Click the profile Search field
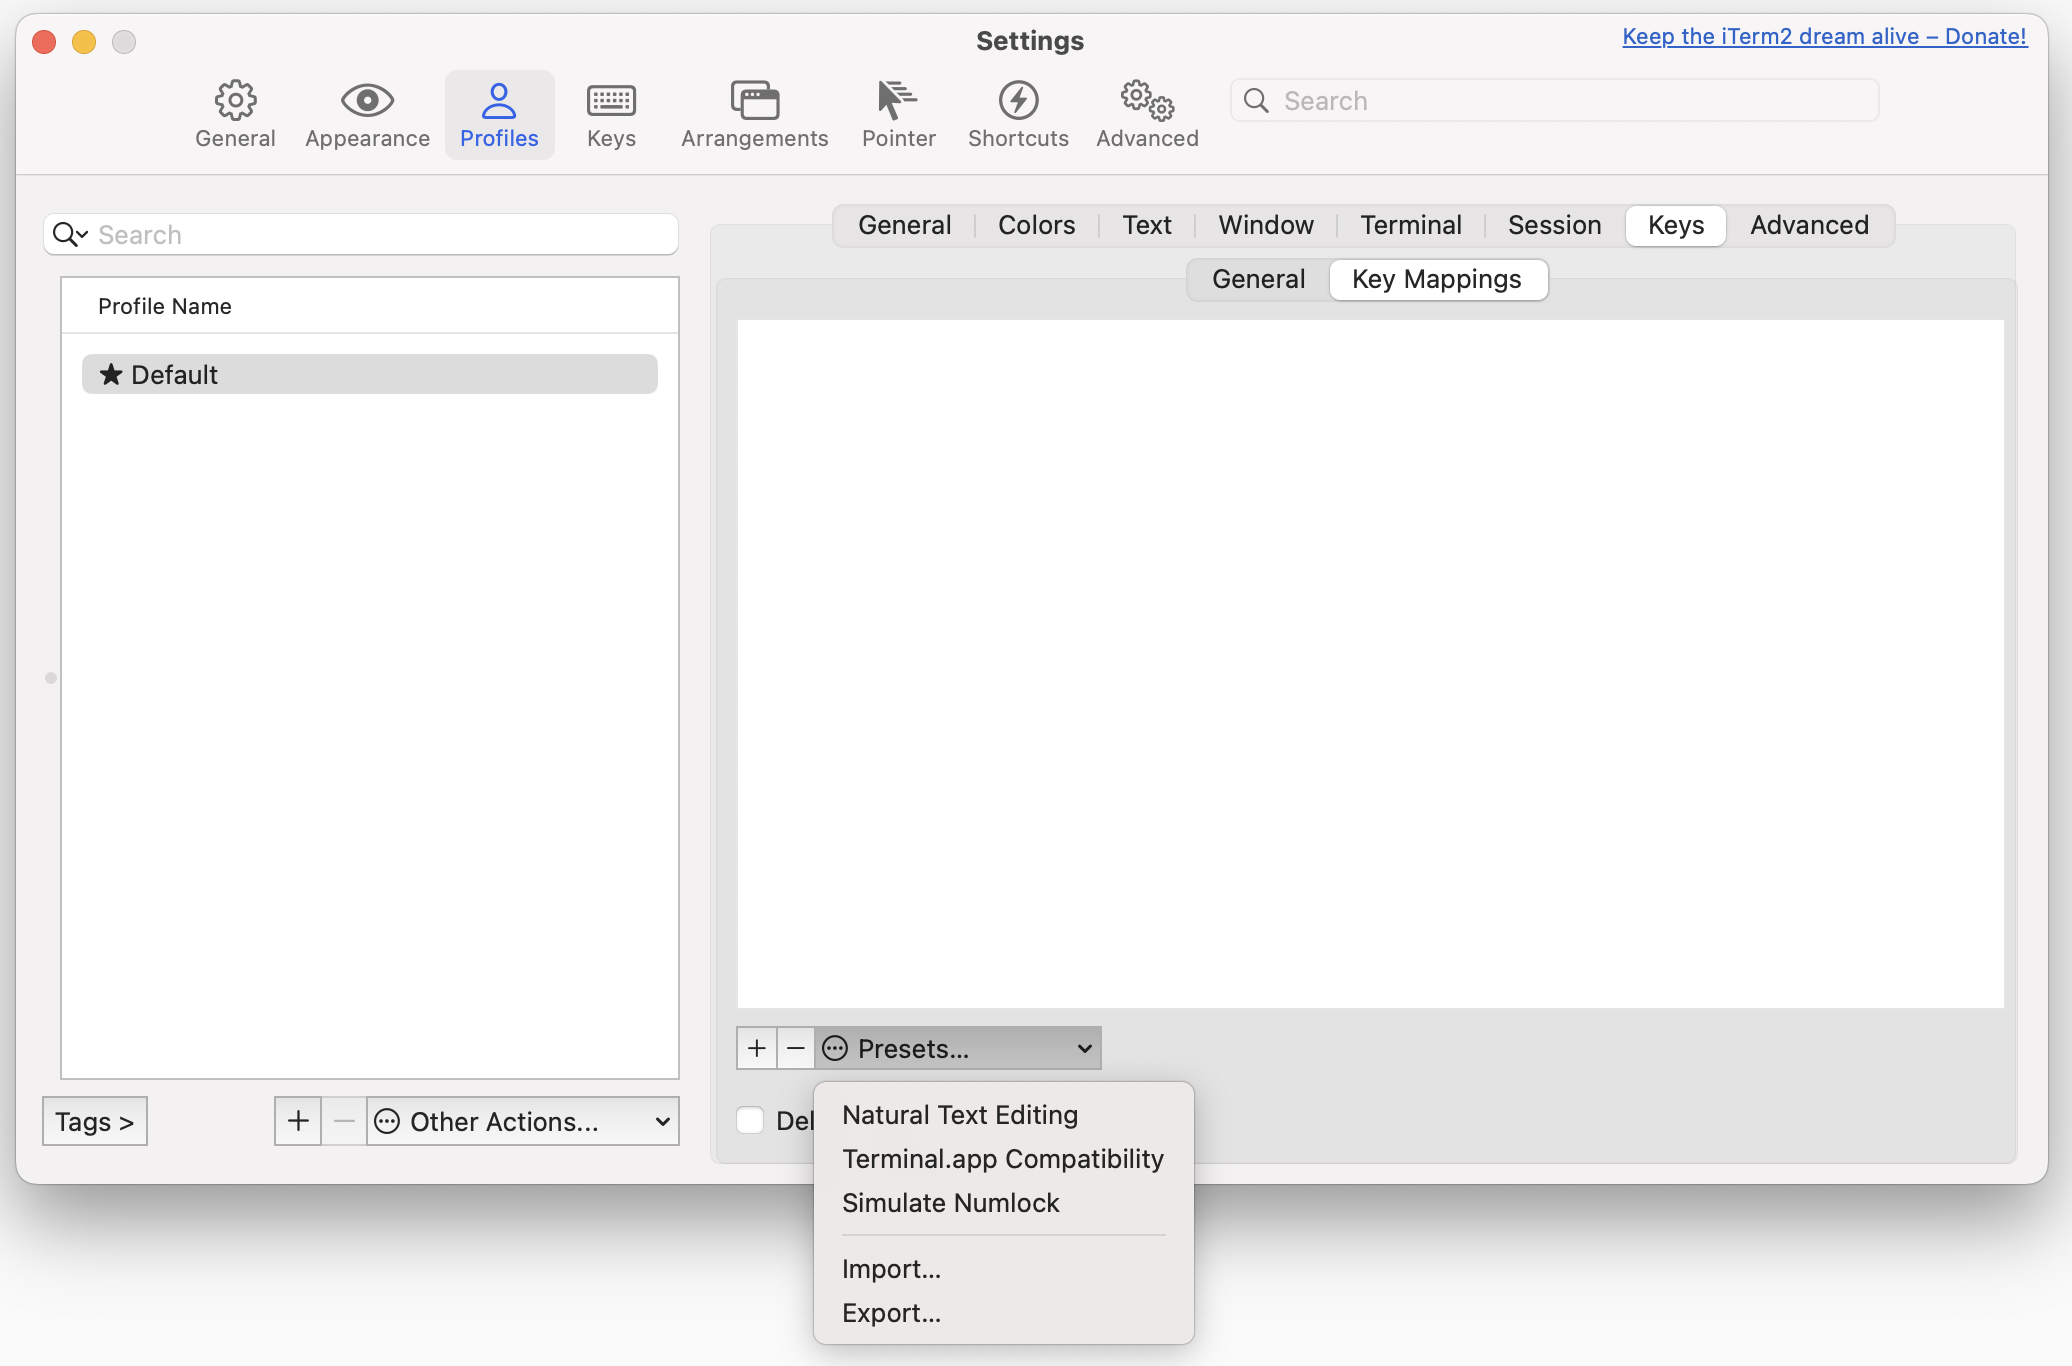The height and width of the screenshot is (1366, 2072). [x=361, y=234]
